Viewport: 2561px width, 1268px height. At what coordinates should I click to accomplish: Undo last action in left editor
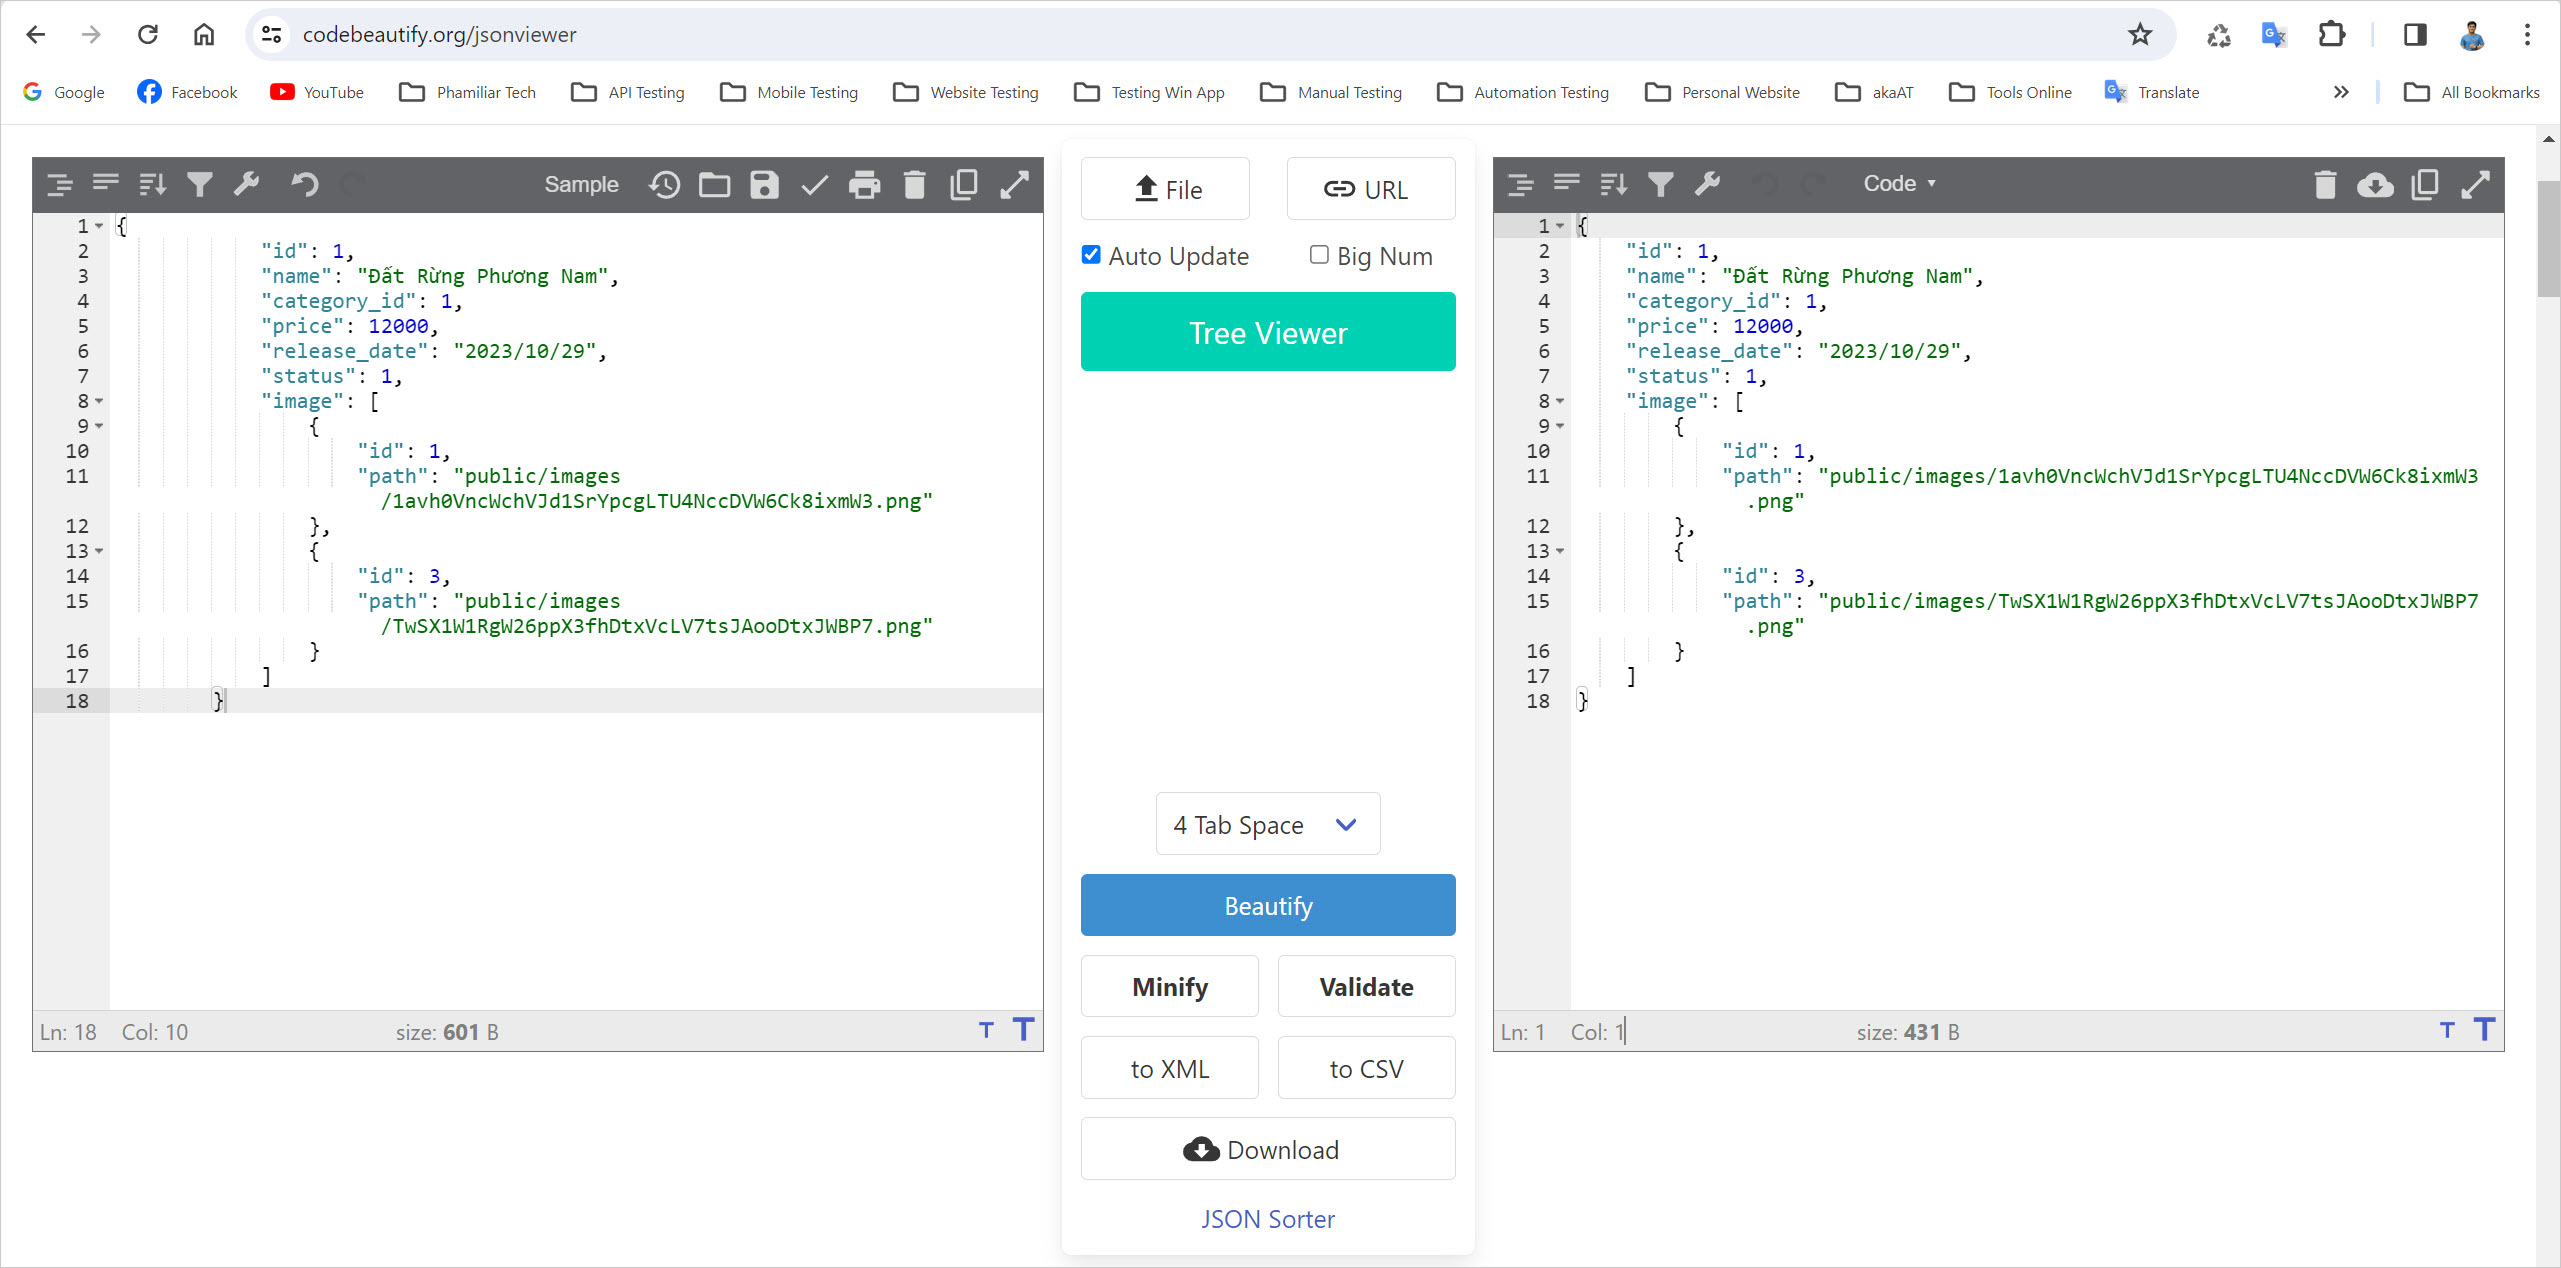tap(305, 184)
